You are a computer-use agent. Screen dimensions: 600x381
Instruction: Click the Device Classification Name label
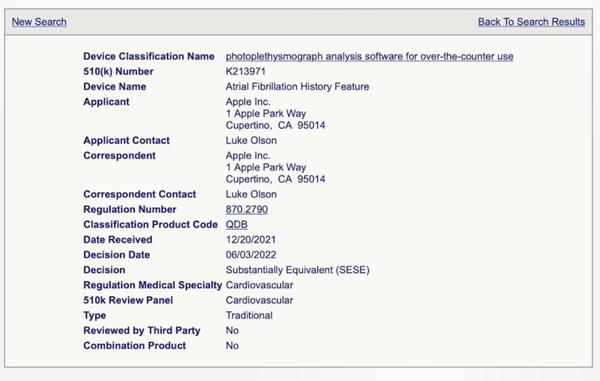[x=149, y=57]
